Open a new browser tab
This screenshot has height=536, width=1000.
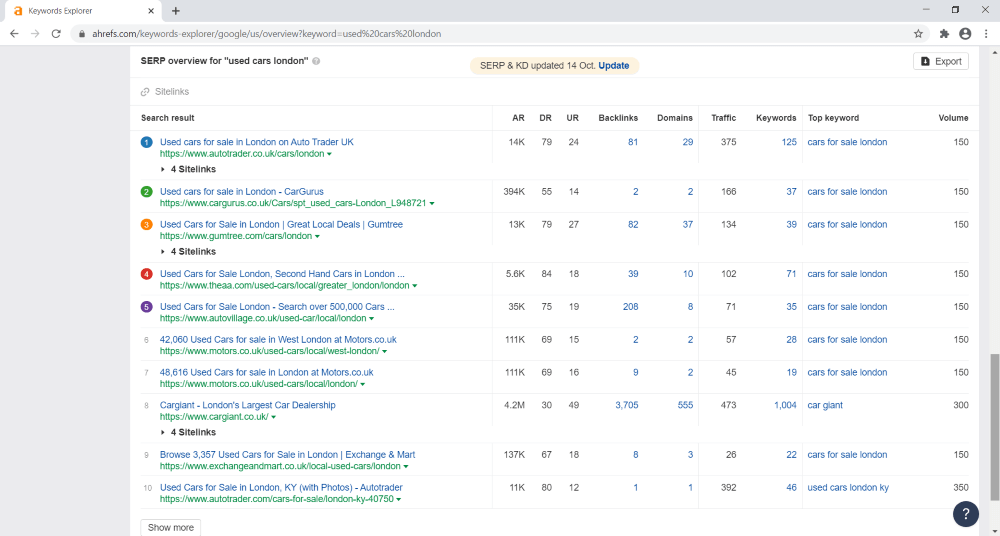point(176,10)
